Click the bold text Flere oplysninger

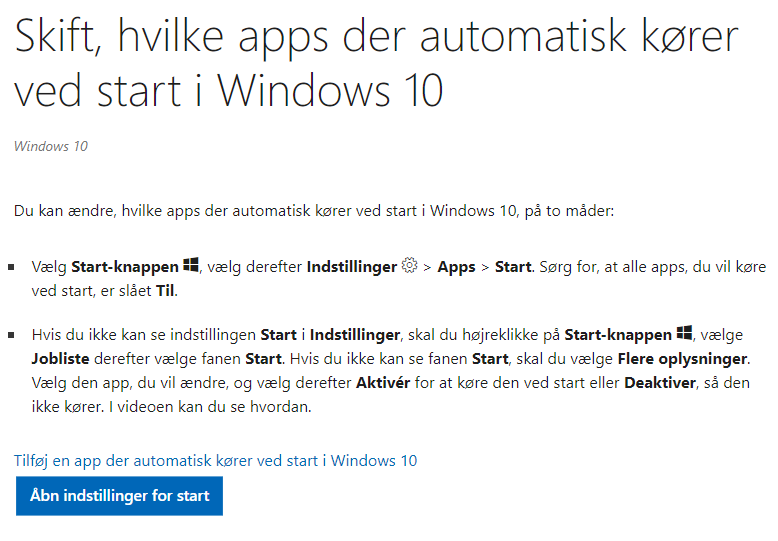682,359
